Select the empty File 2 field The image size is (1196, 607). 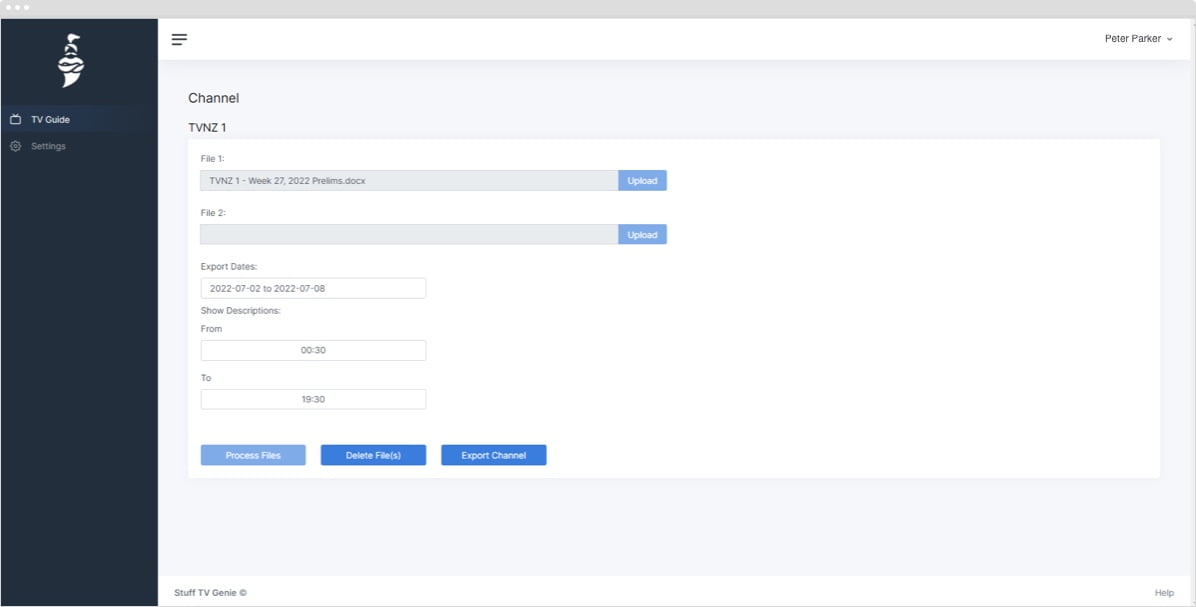(409, 235)
